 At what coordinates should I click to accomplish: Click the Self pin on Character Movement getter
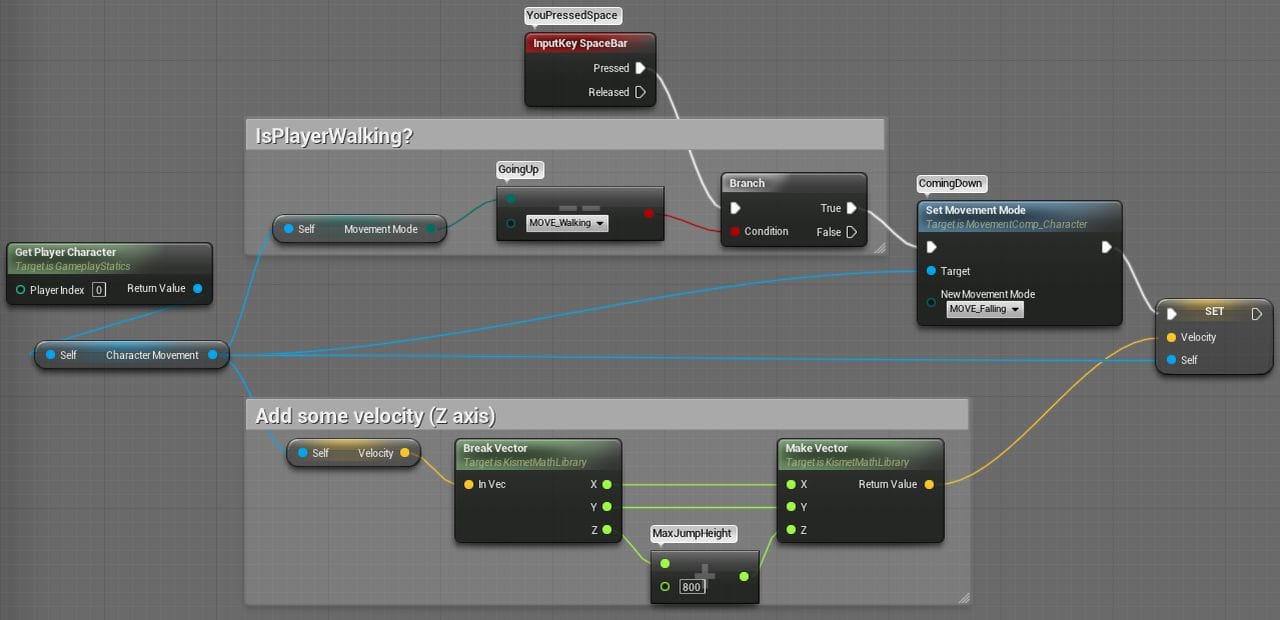coord(50,355)
